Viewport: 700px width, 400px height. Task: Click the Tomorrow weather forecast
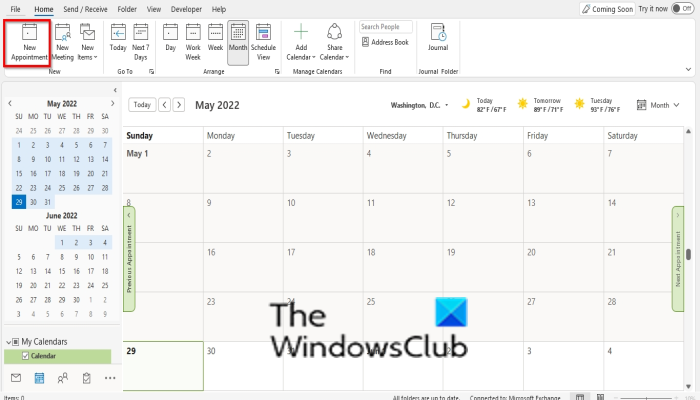[x=540, y=105]
